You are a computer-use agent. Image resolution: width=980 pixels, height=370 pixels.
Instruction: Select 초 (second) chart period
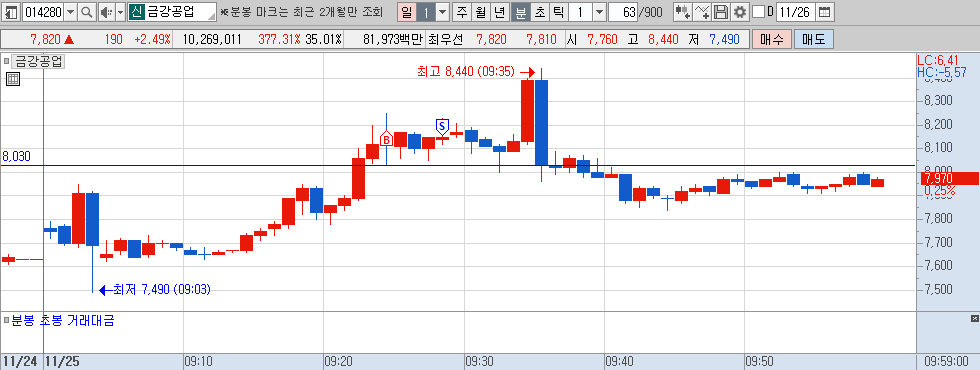tap(539, 11)
